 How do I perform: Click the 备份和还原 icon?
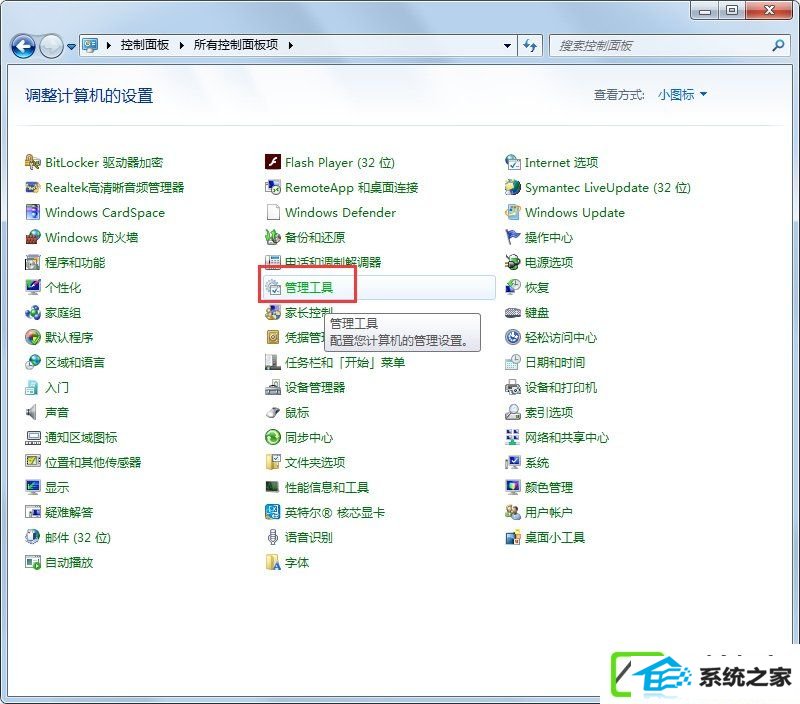click(273, 237)
